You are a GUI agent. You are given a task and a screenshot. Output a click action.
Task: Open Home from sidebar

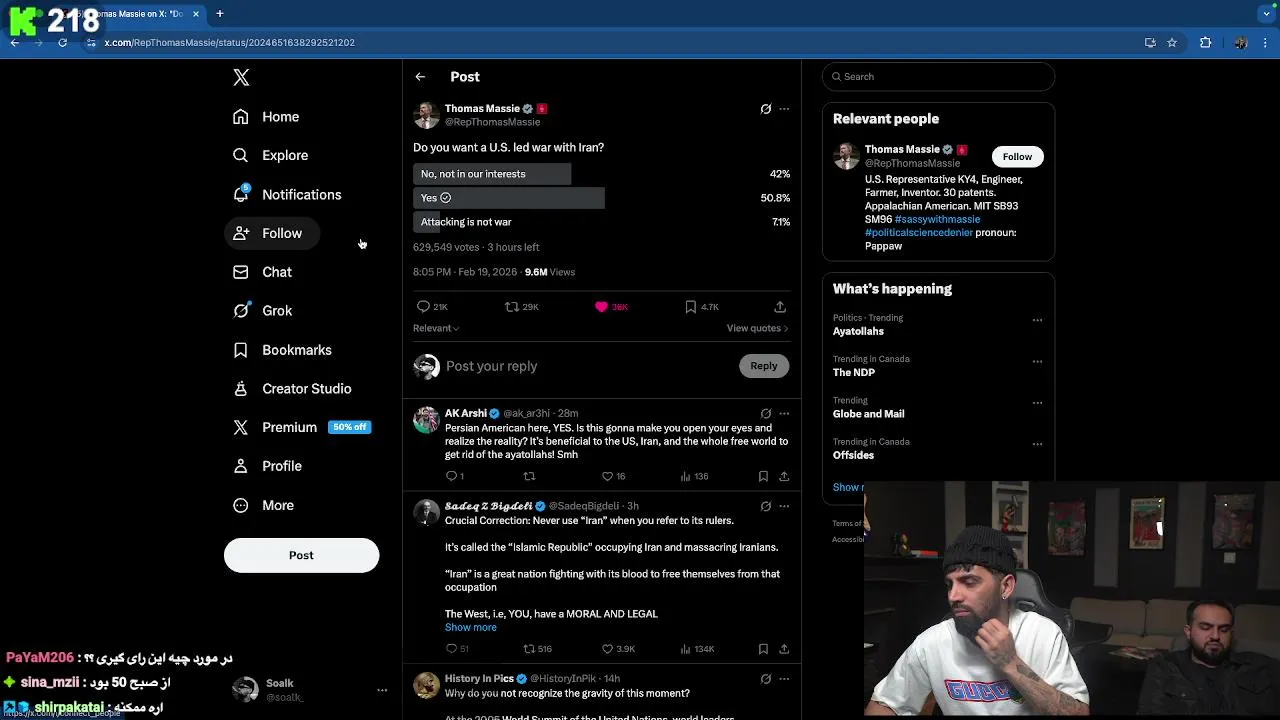tap(266, 117)
